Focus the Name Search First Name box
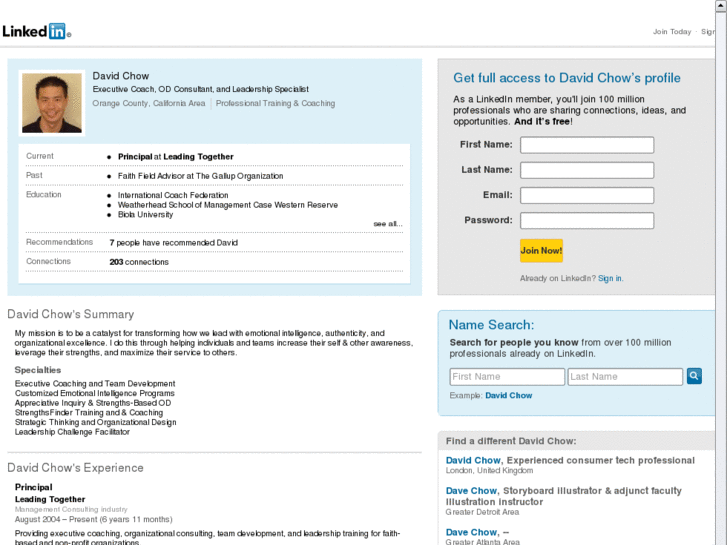This screenshot has width=727, height=545. click(x=507, y=377)
